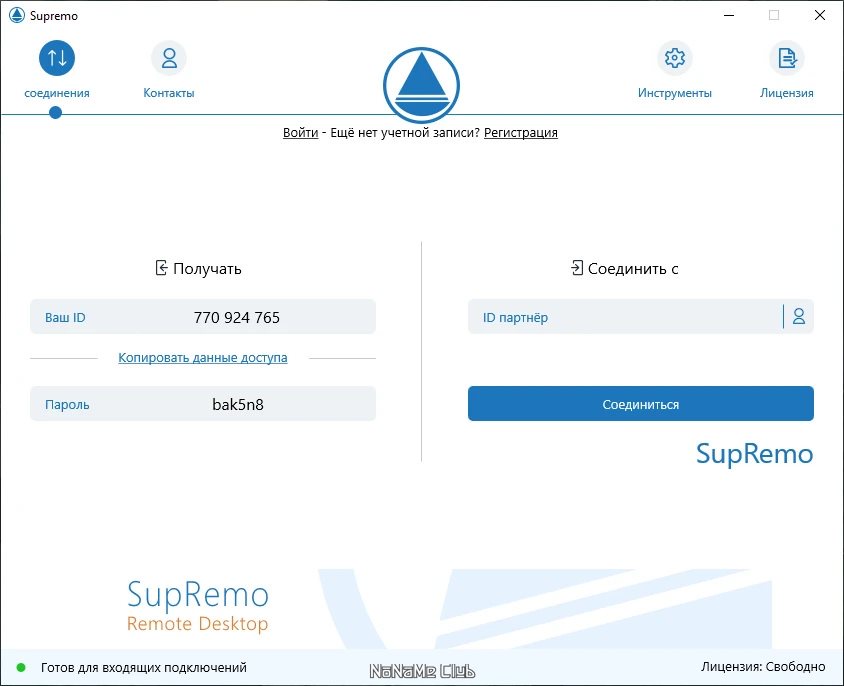The height and width of the screenshot is (686, 844).
Task: Click the Войти link
Action: click(300, 132)
